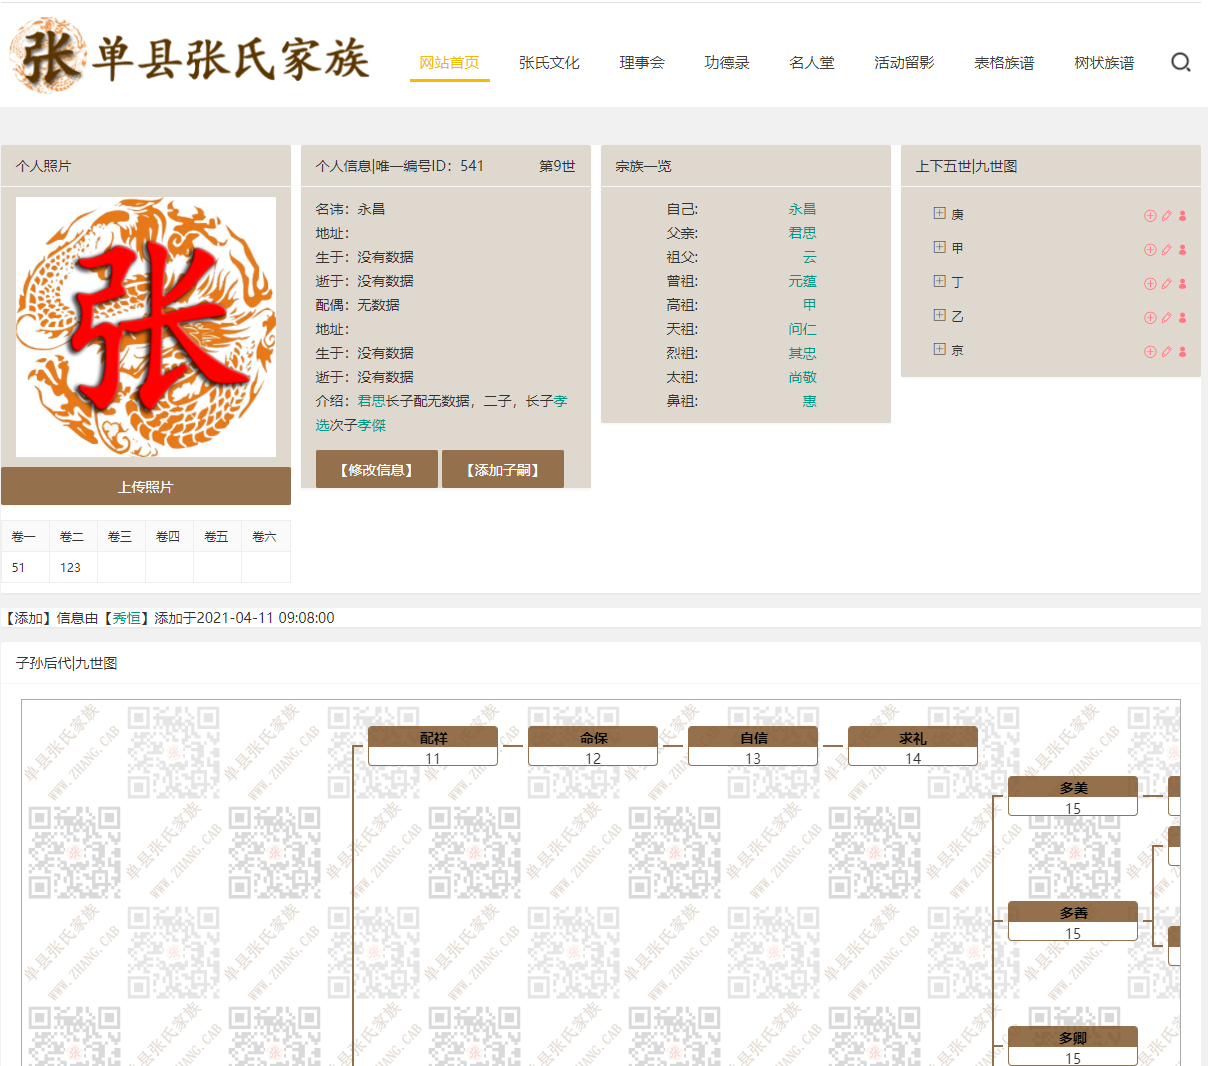Image resolution: width=1208 pixels, height=1066 pixels.
Task: Open the 元蕴 link next to 曾祖
Action: [x=802, y=281]
